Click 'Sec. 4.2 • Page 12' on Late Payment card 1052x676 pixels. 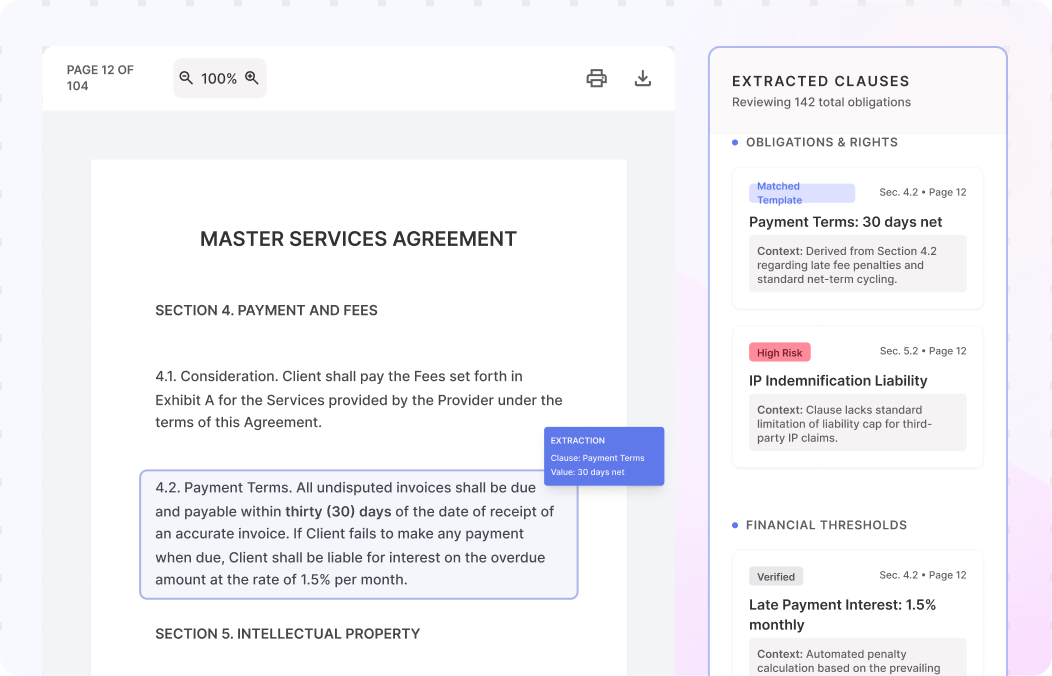click(923, 575)
